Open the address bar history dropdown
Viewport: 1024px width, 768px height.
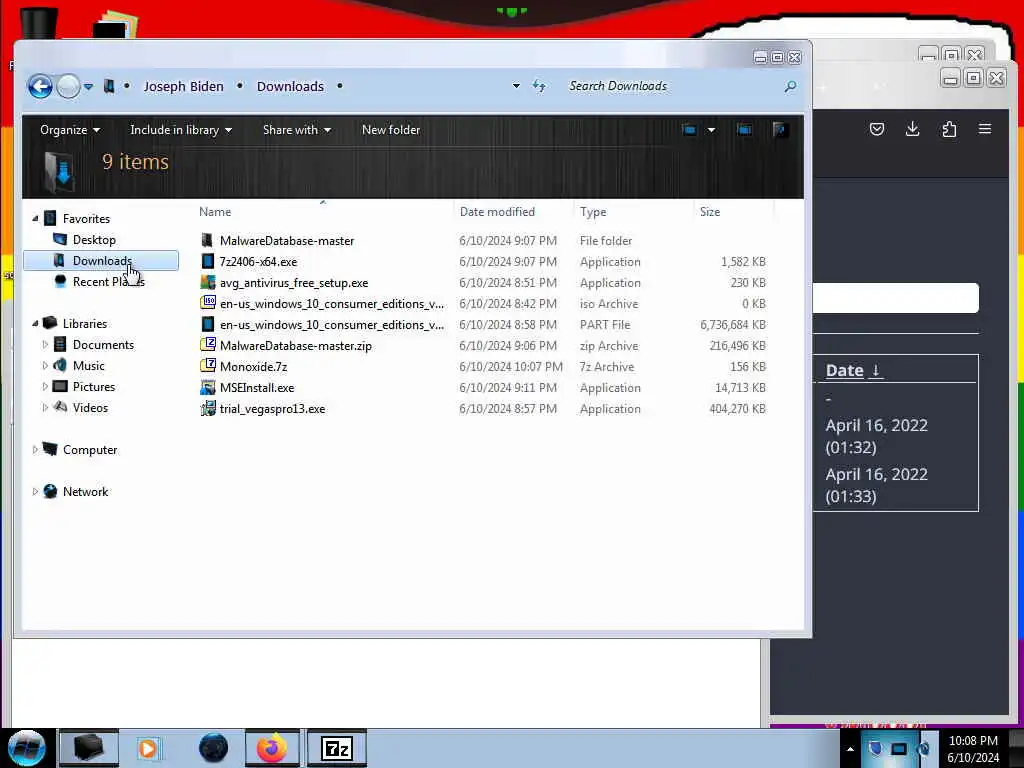pos(516,86)
